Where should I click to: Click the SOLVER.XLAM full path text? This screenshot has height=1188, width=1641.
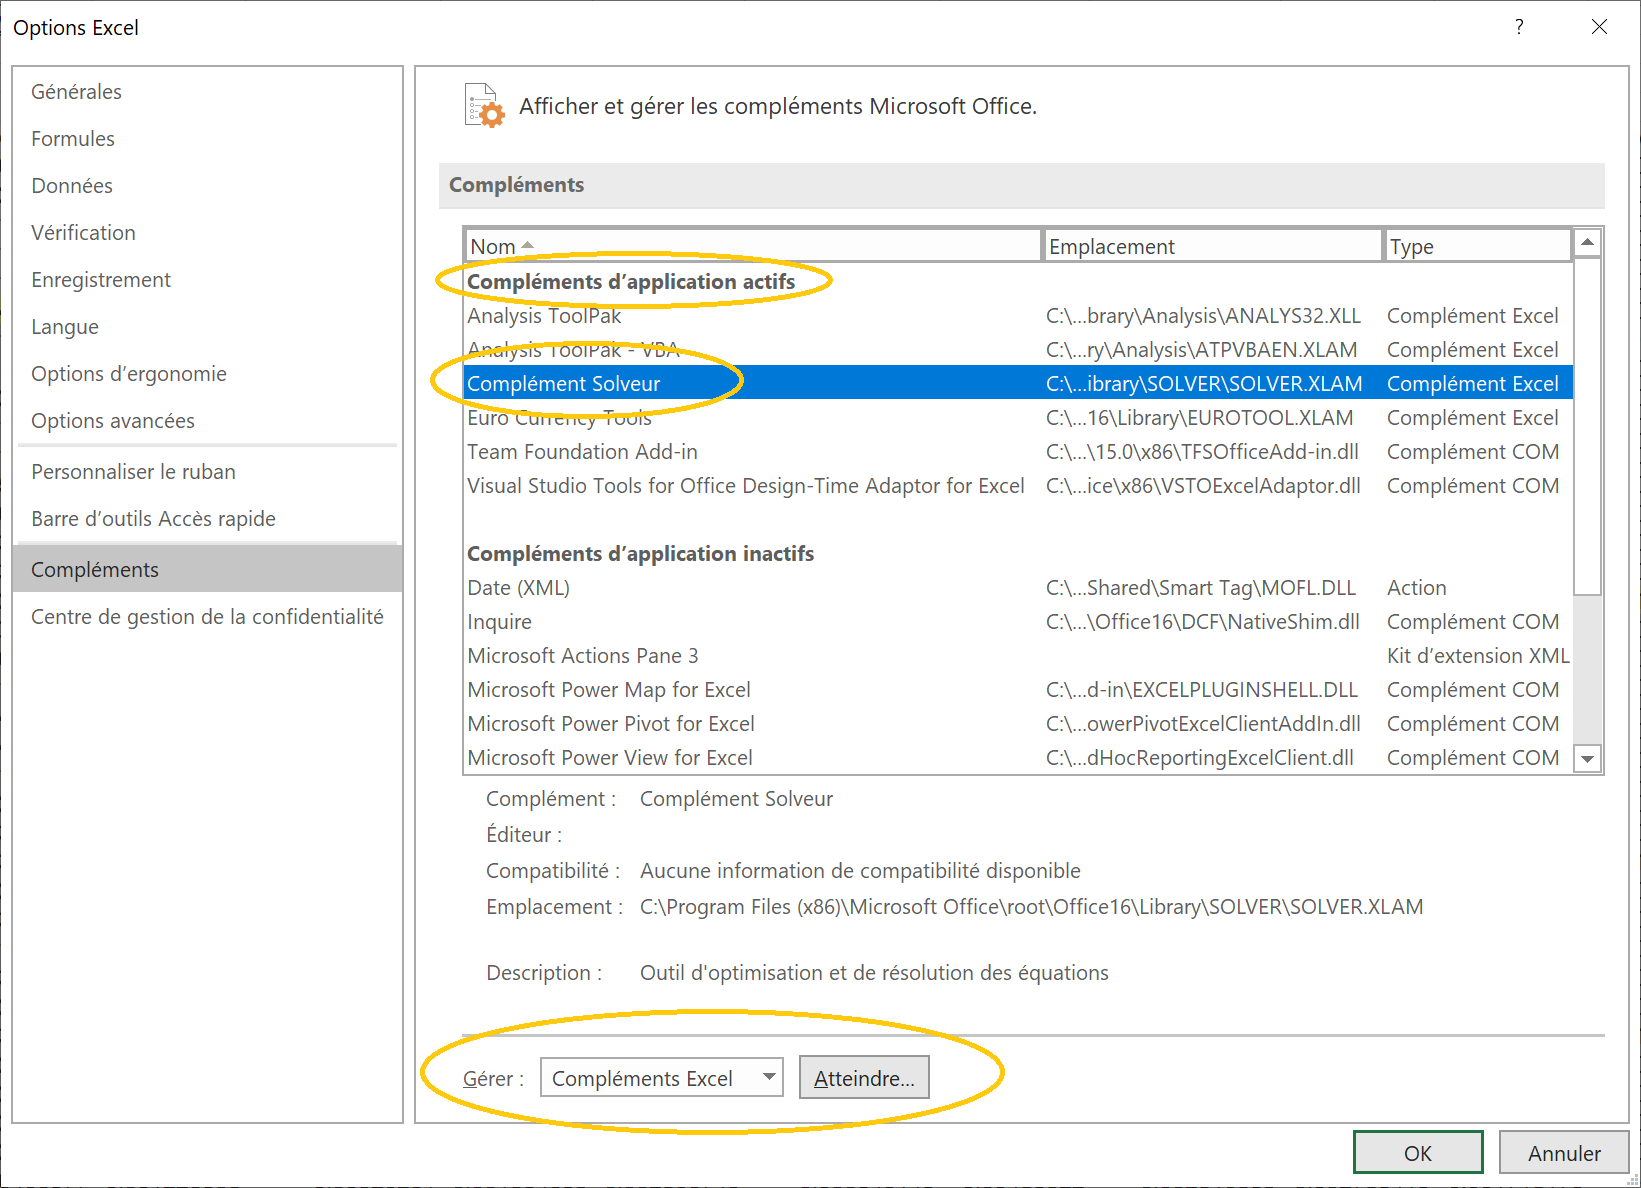1031,907
